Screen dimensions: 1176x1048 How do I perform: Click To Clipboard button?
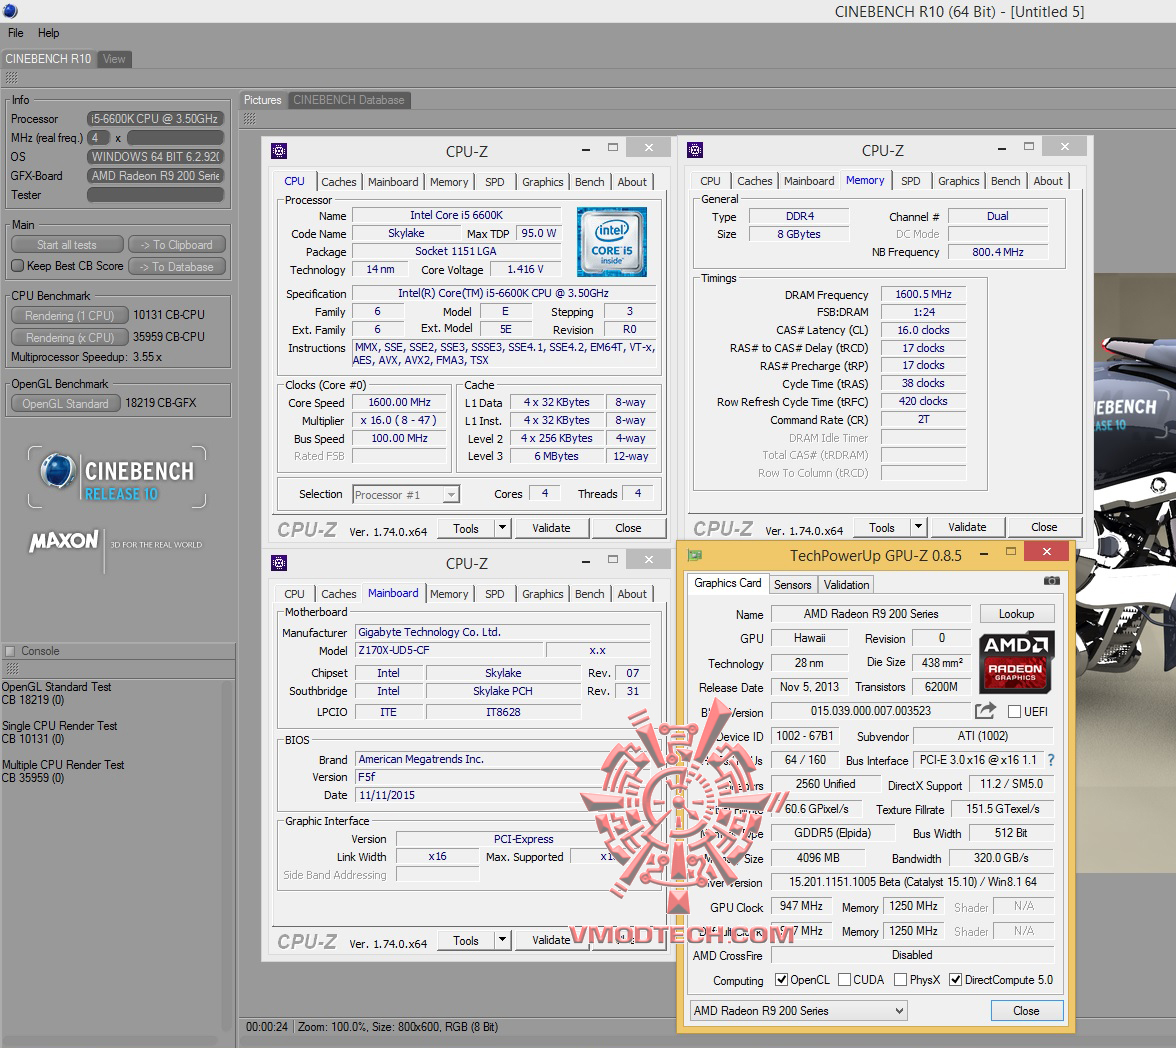pos(176,245)
